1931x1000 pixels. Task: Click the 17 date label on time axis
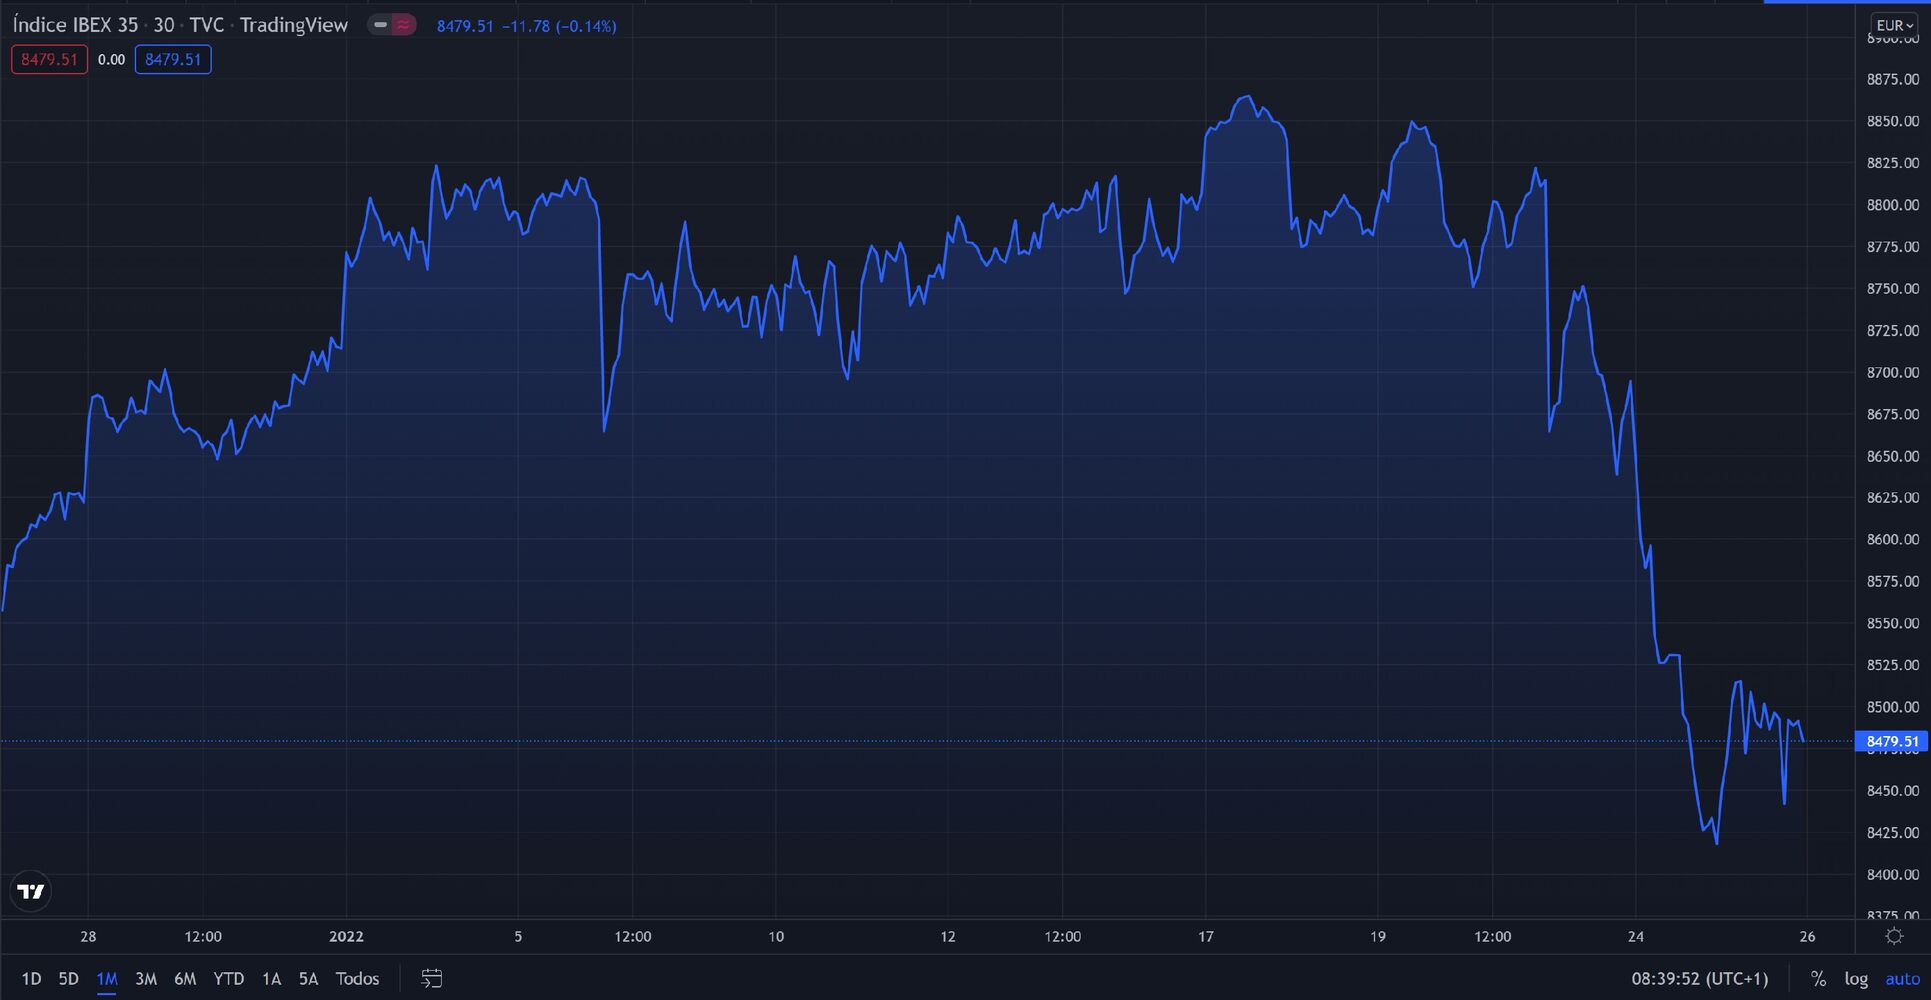click(x=1206, y=937)
